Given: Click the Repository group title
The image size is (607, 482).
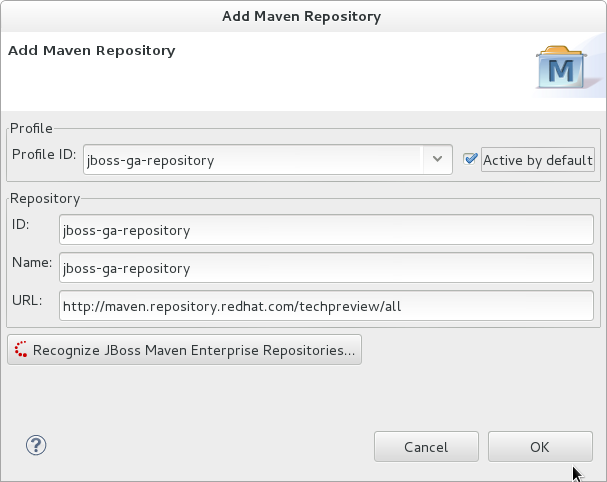Looking at the screenshot, I should (x=45, y=198).
